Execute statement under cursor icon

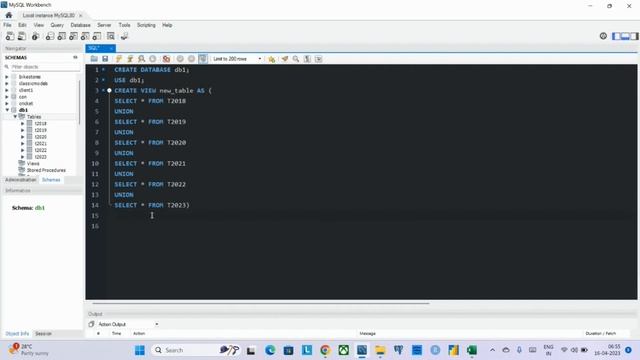(130, 59)
